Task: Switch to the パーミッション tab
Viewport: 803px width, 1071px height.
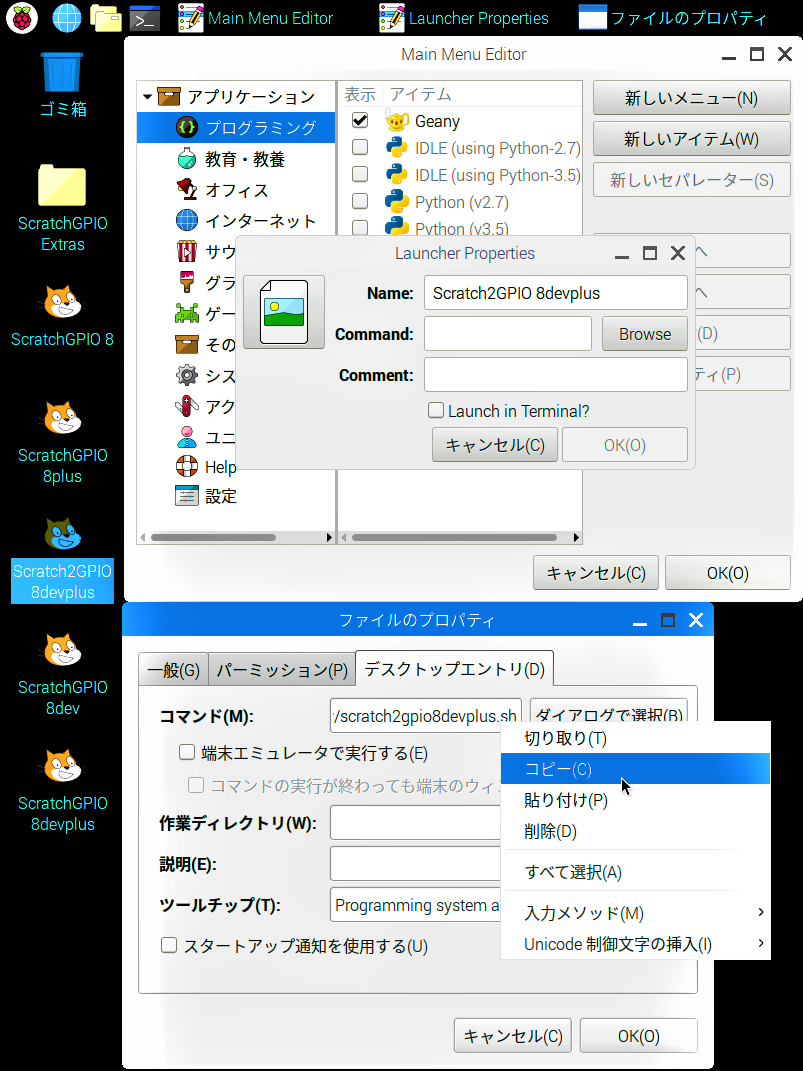Action: [x=282, y=669]
